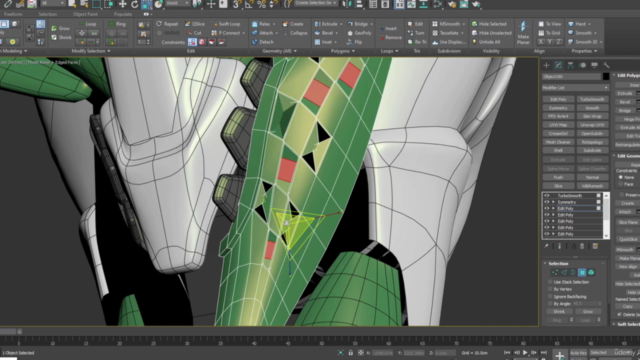Enable Use Stack Selection checkbox

(x=550, y=282)
